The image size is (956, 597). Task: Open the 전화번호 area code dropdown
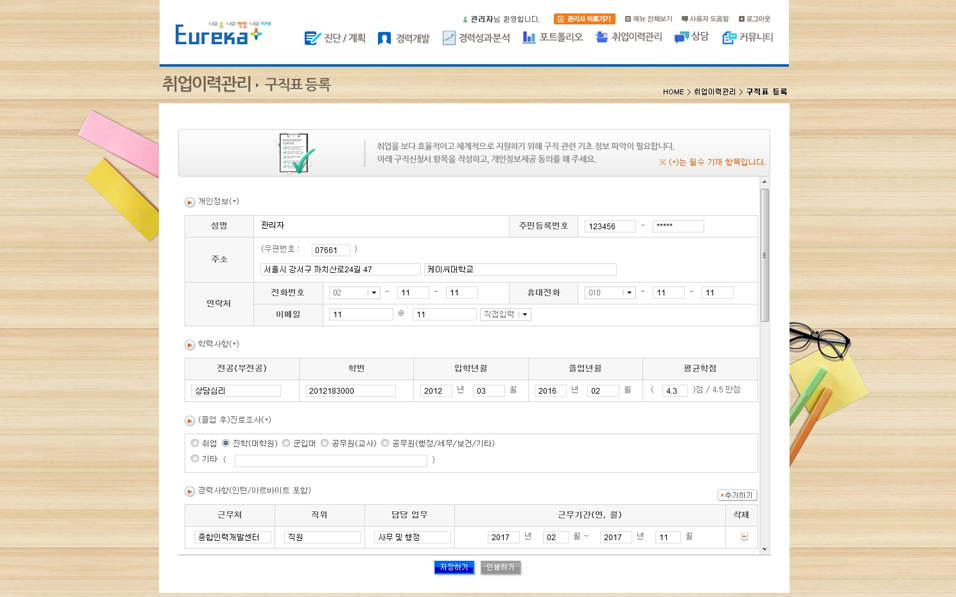[355, 293]
